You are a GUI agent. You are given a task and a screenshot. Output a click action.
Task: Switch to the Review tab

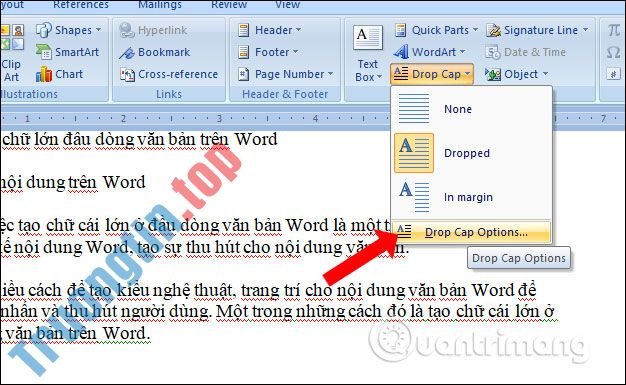pos(229,4)
